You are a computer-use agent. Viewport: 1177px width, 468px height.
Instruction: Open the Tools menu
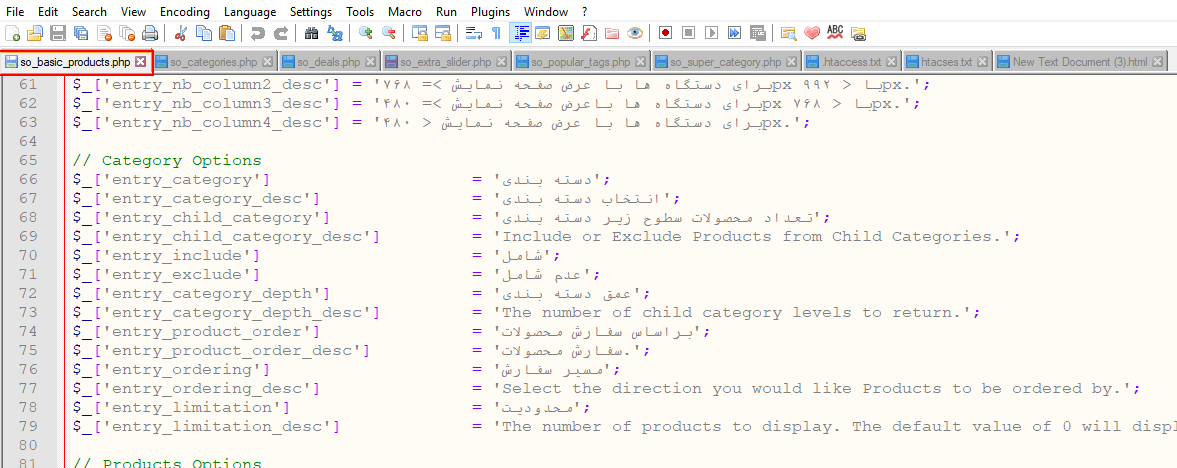360,12
